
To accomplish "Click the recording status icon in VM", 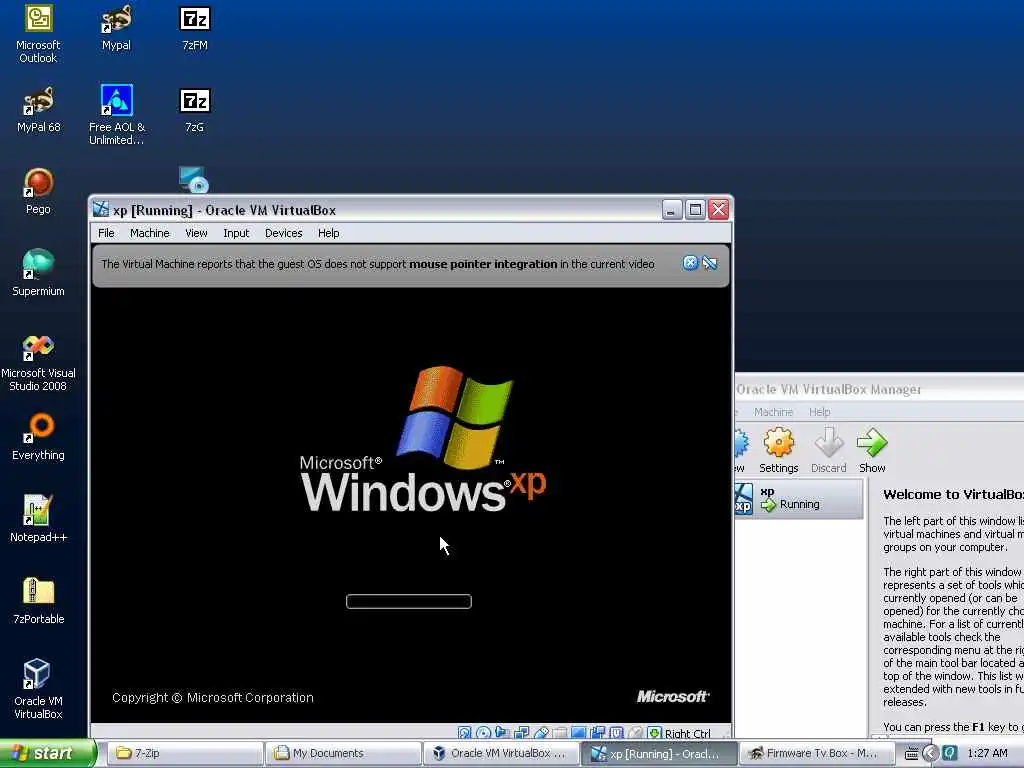I will pyautogui.click(x=598, y=733).
